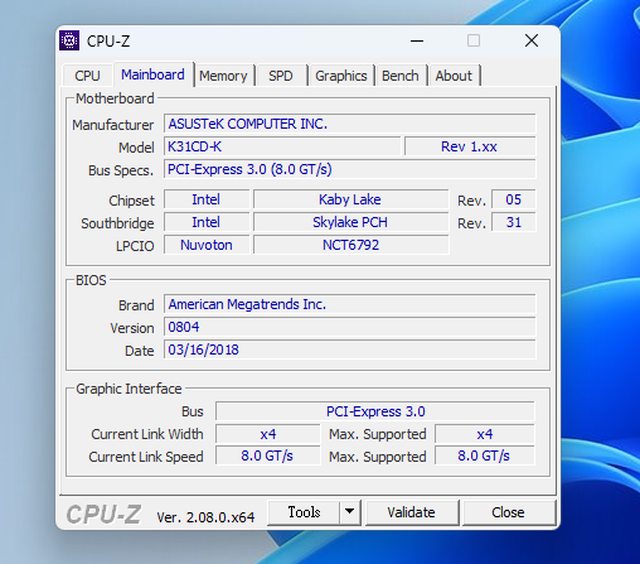Image resolution: width=640 pixels, height=564 pixels.
Task: Click the BIOS version 0804 field
Action: click(x=349, y=327)
